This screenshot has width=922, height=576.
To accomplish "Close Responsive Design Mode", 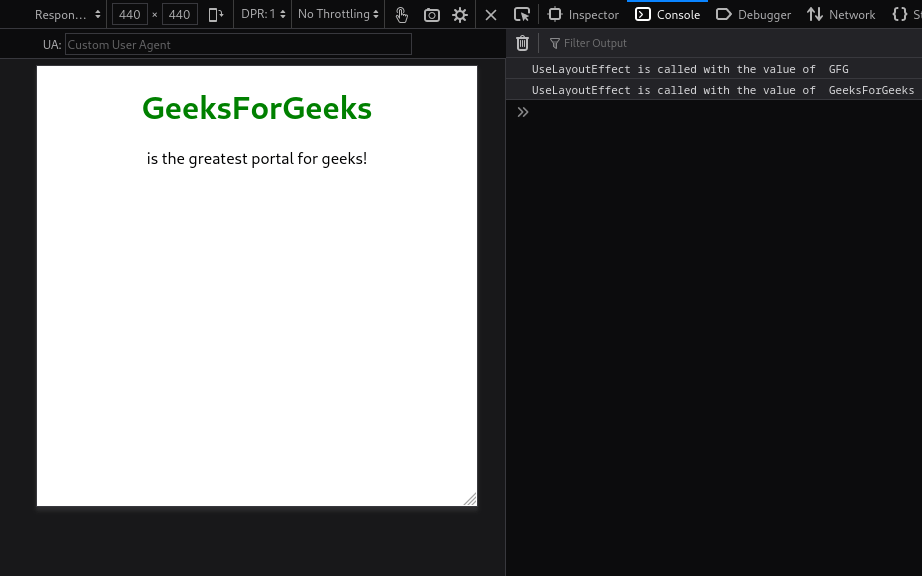I will click(x=491, y=15).
